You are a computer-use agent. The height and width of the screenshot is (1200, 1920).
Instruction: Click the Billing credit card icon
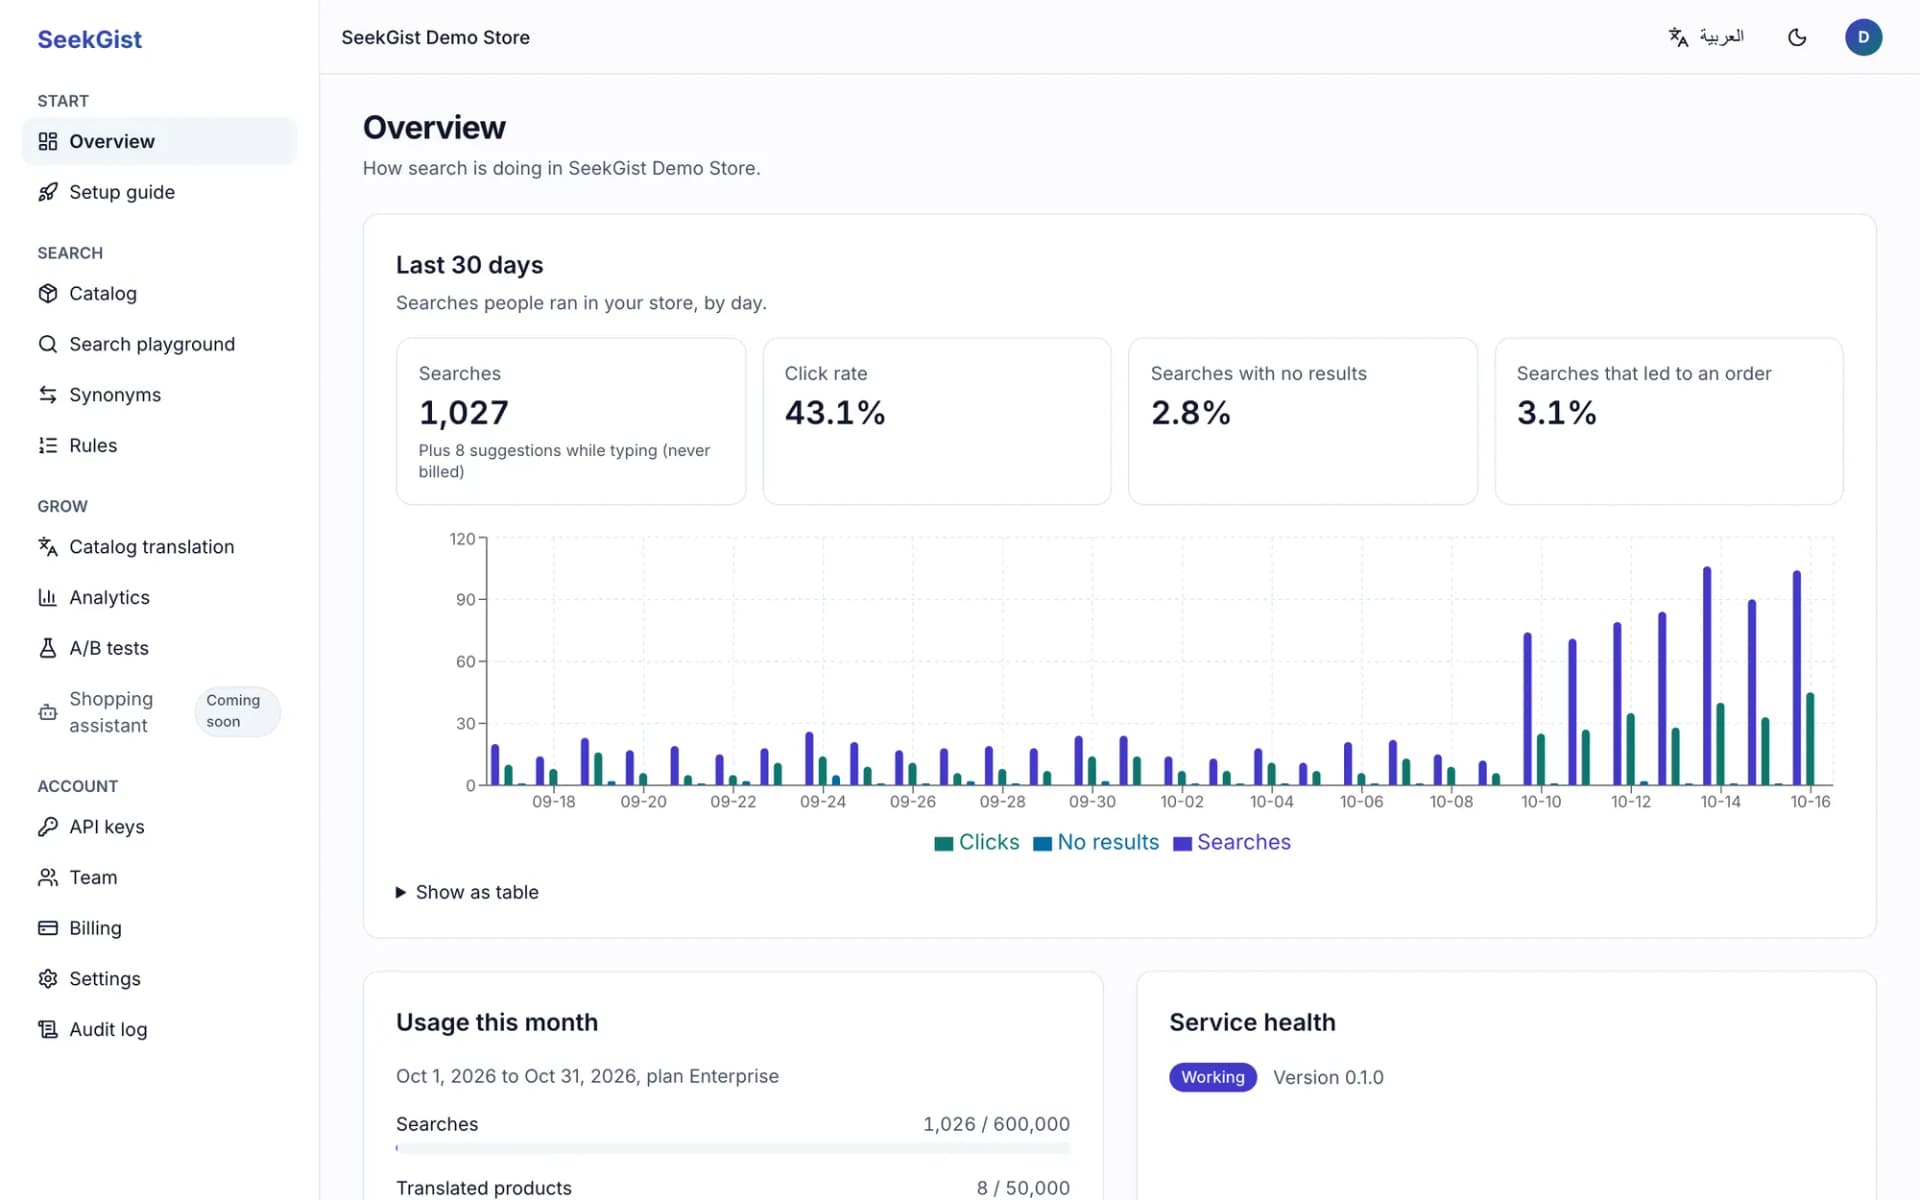pyautogui.click(x=47, y=928)
